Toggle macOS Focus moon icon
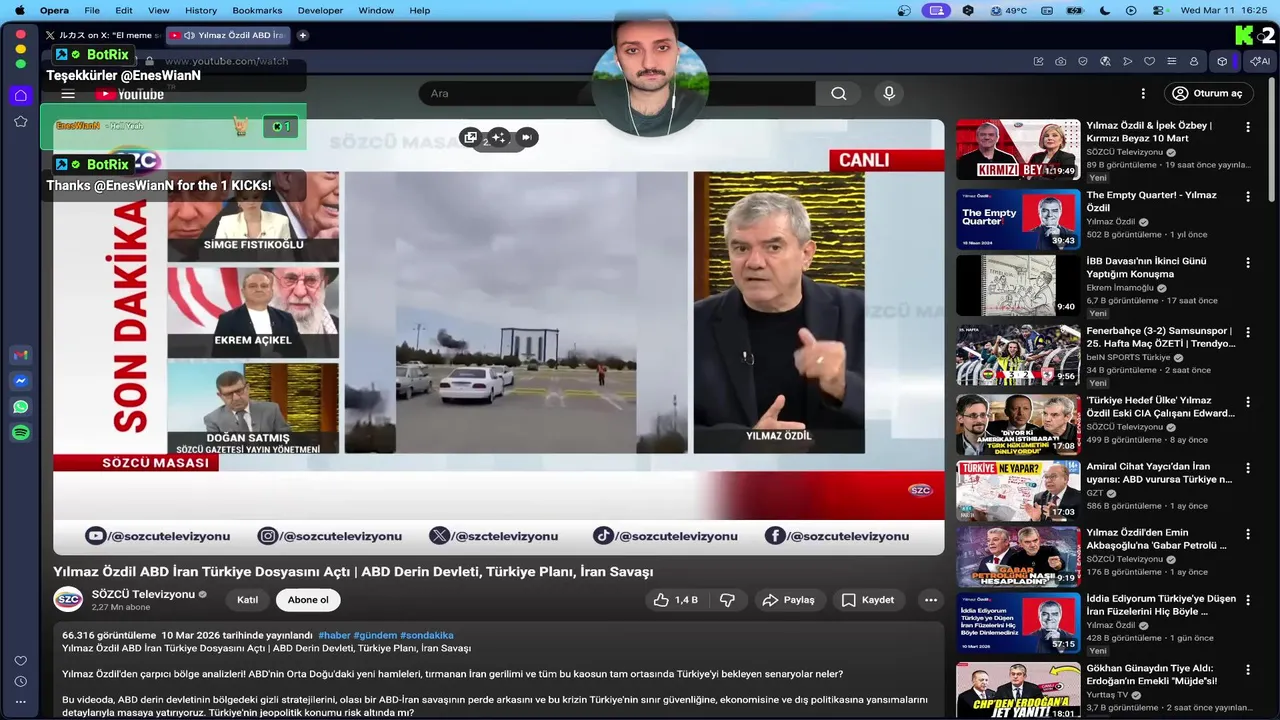This screenshot has width=1280, height=720. [1105, 10]
